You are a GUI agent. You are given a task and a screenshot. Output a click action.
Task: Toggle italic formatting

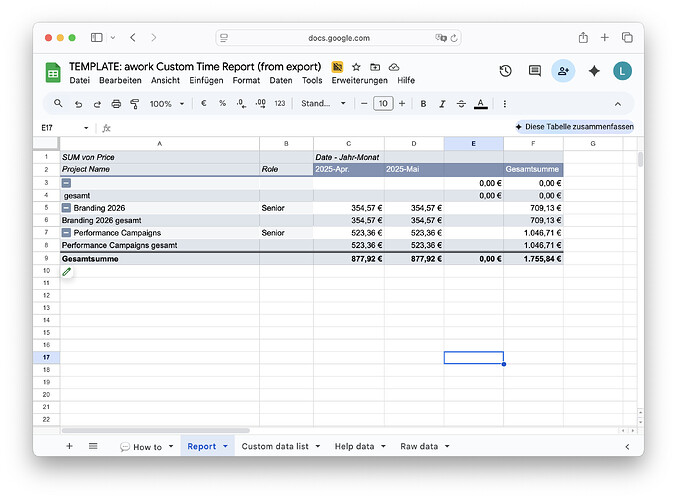[442, 104]
